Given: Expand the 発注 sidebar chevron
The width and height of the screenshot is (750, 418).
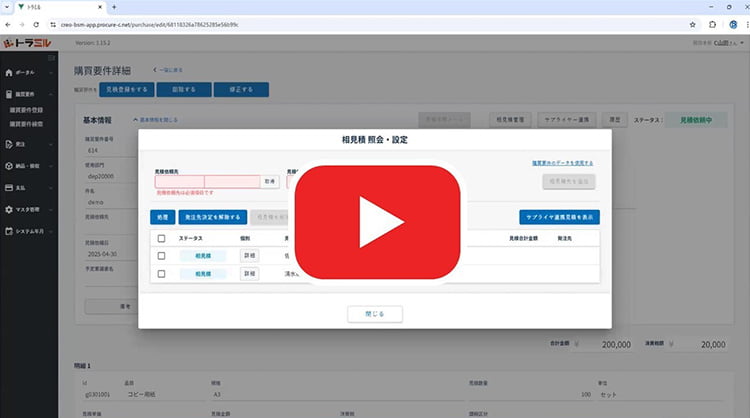Looking at the screenshot, I should pos(51,144).
